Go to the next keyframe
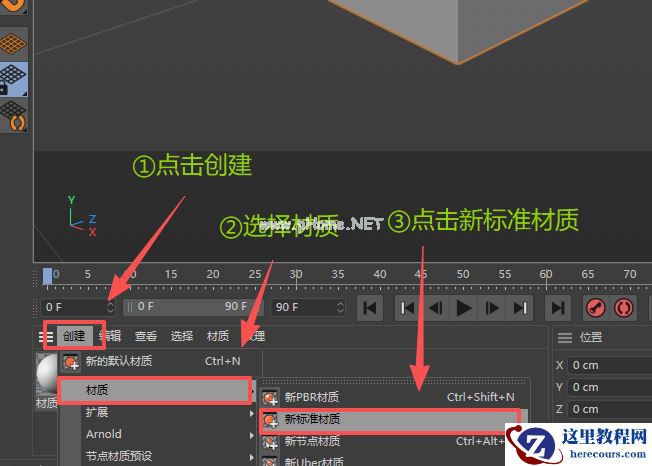 click(x=519, y=308)
